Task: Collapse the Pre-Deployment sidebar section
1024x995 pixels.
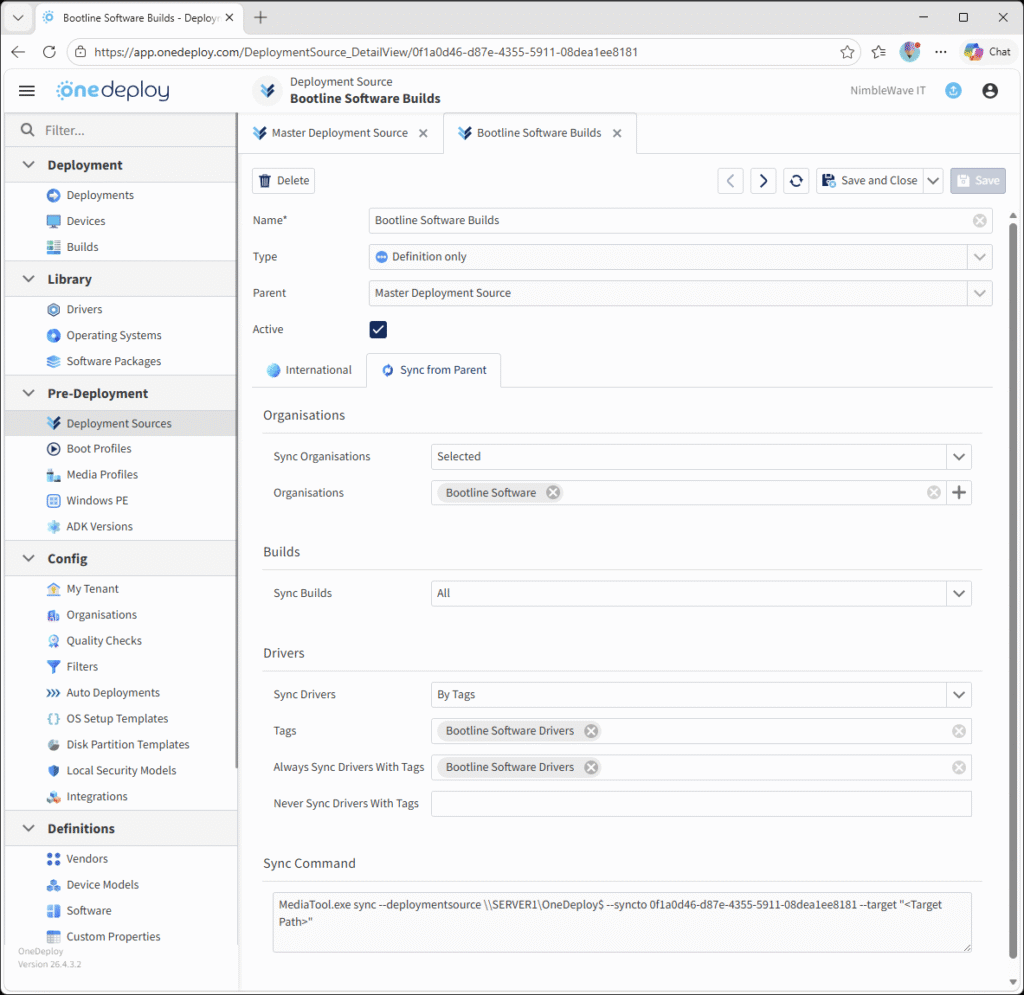Action: click(29, 394)
